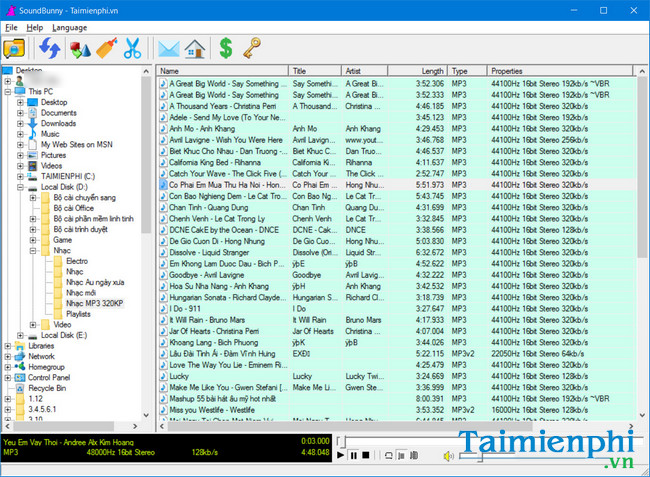Select the Electro folder in tree
The height and width of the screenshot is (477, 650).
(x=77, y=261)
